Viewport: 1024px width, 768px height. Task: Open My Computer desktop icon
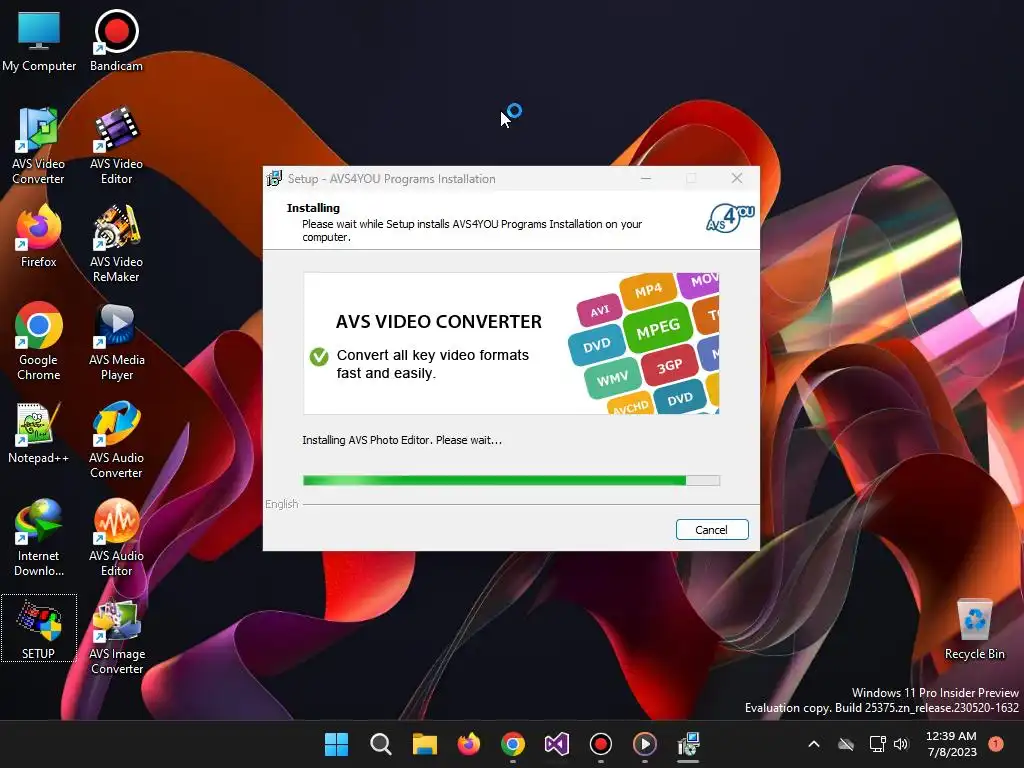(39, 41)
